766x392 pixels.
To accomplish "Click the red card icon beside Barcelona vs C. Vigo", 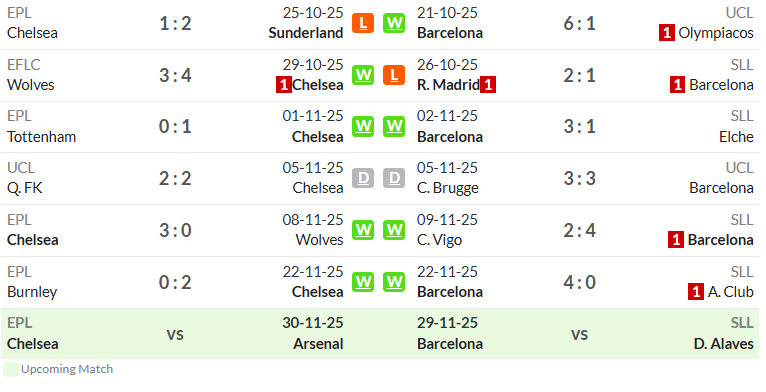I will (x=676, y=240).
